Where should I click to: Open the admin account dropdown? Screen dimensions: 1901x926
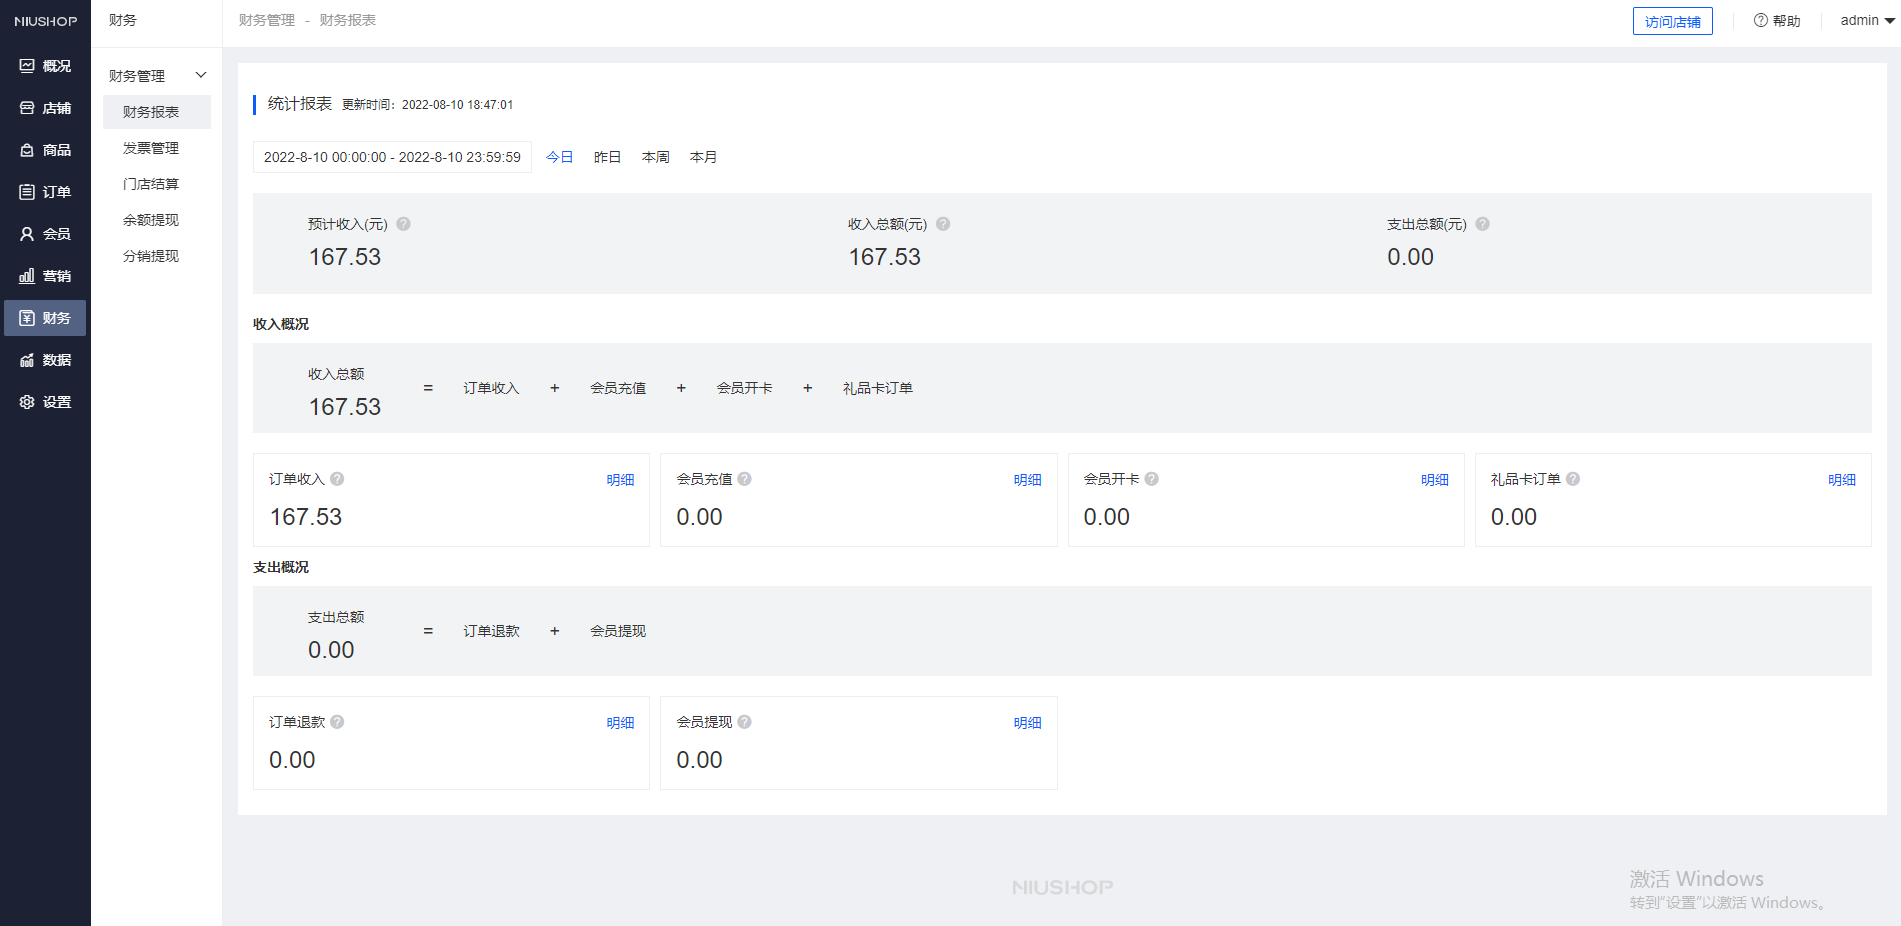[x=1864, y=20]
